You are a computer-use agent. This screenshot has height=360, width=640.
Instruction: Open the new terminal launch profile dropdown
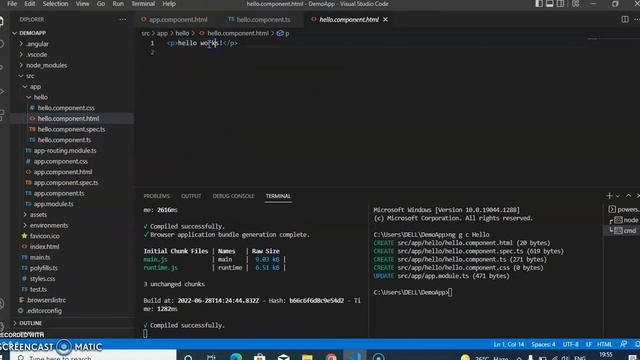point(618,196)
